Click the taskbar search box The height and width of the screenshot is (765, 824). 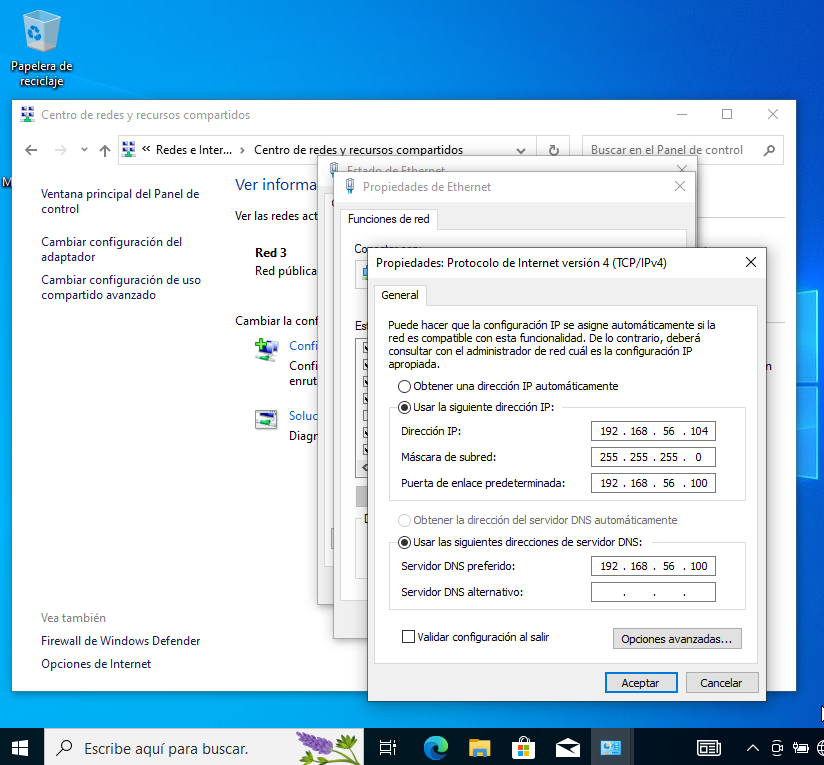coord(204,748)
